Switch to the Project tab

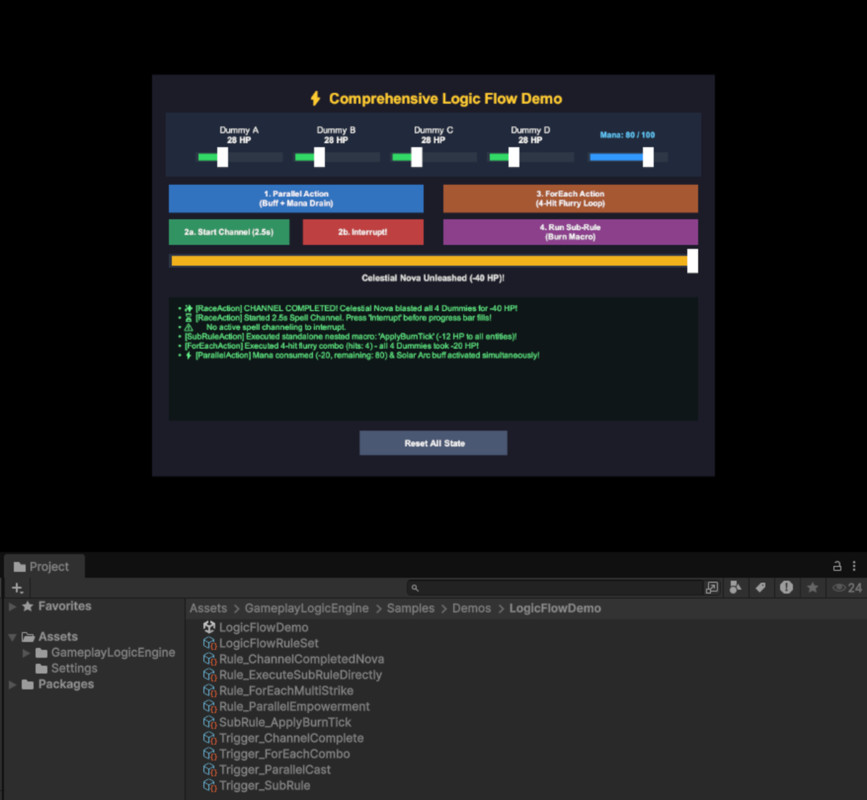tap(44, 567)
